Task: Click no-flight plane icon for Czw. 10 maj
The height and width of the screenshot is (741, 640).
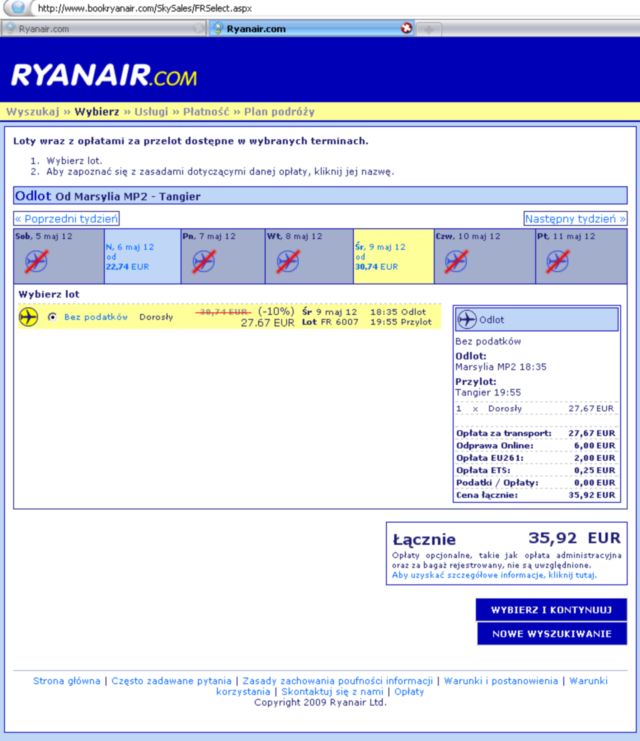Action: (456, 261)
